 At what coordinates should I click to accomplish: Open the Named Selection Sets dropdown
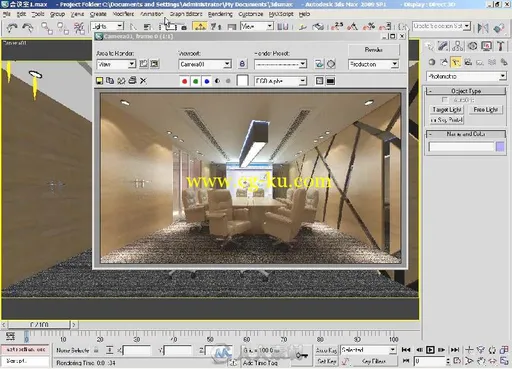pyautogui.click(x=467, y=26)
